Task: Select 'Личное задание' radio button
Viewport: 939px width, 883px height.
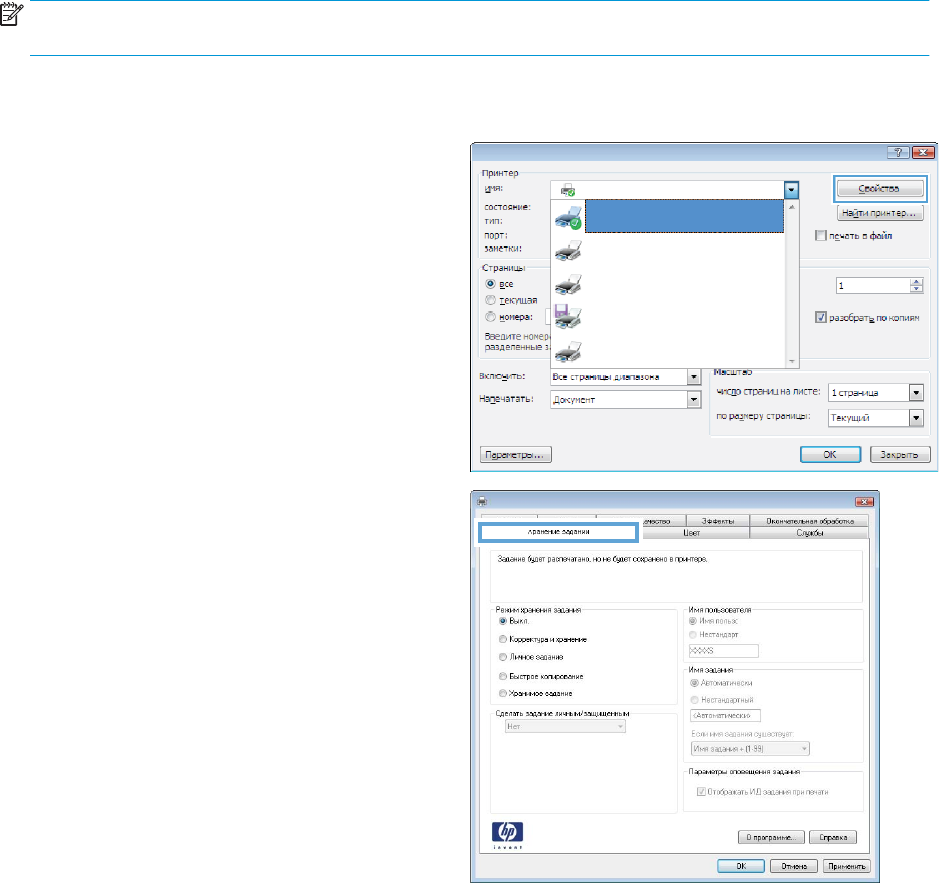Action: (x=501, y=657)
